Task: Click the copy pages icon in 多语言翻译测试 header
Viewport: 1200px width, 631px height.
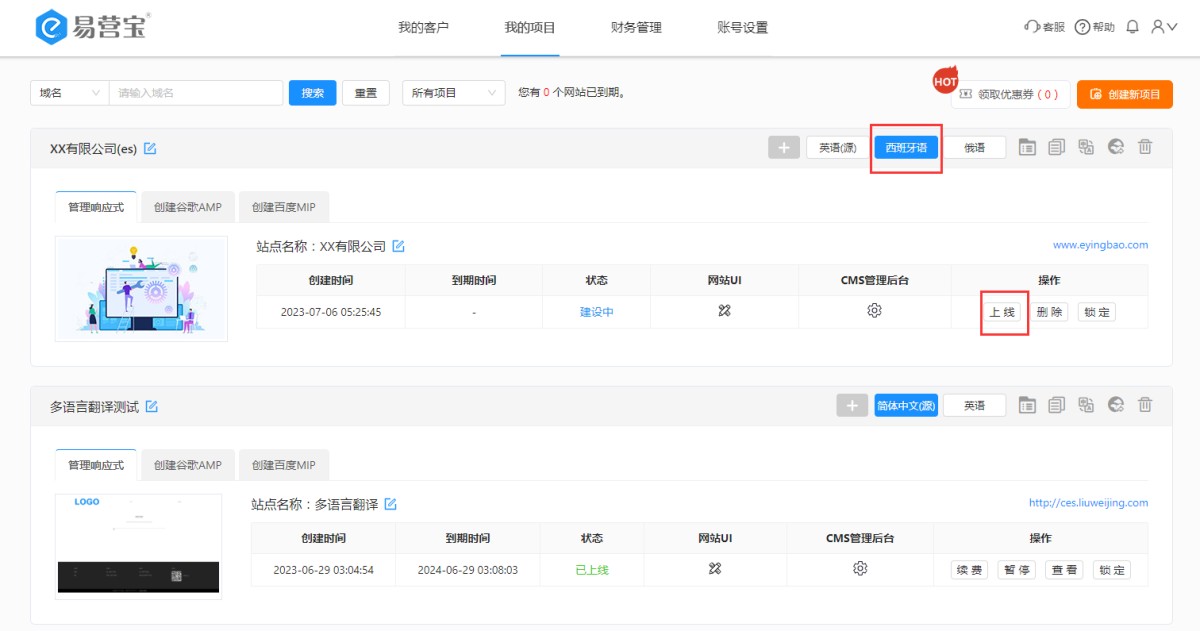Action: click(1057, 405)
